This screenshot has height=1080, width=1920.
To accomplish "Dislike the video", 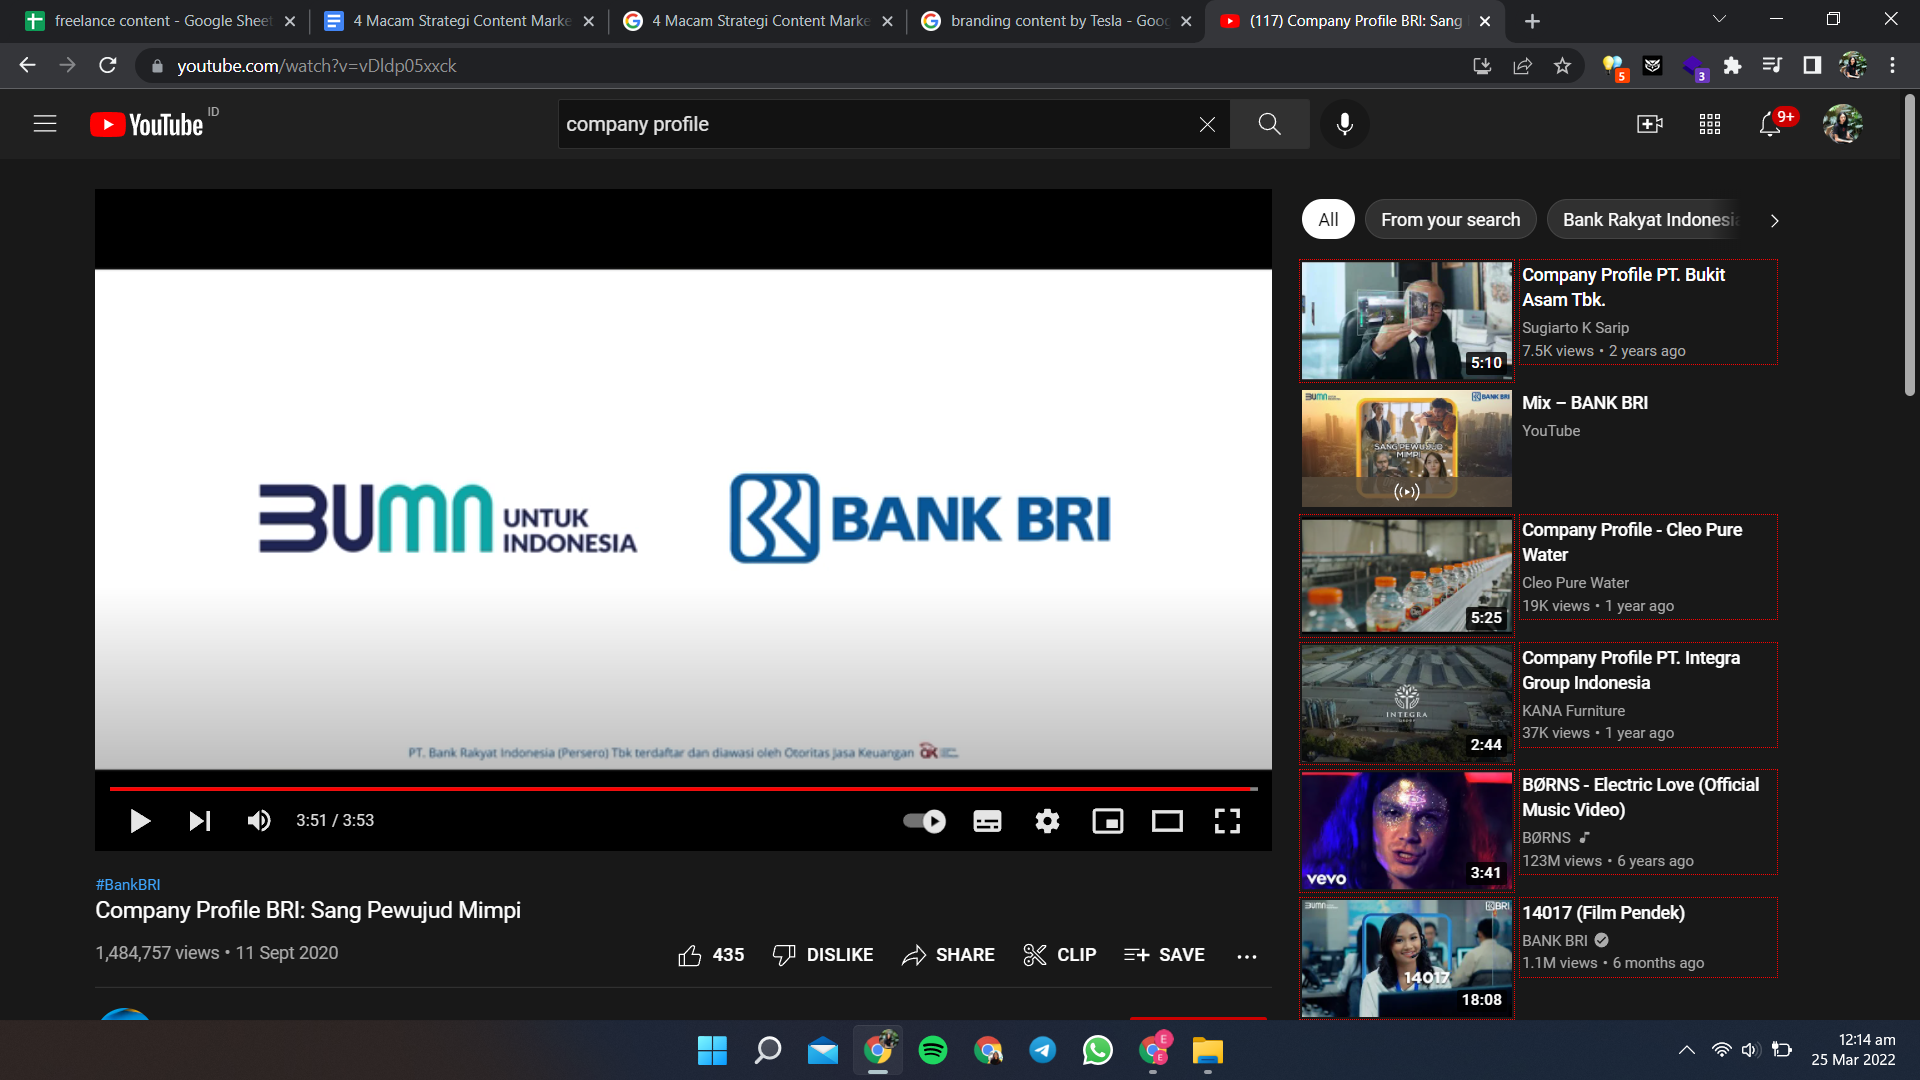I will (823, 955).
